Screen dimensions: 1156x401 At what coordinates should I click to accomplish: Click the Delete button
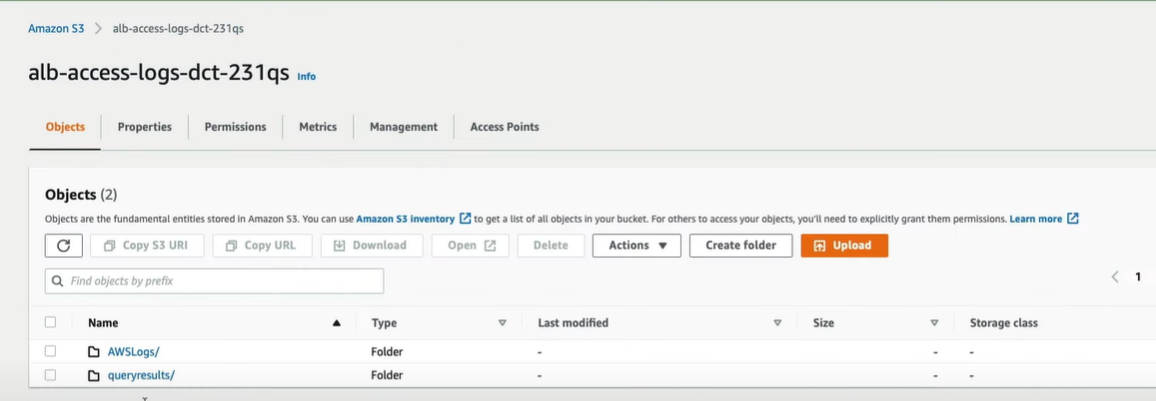[x=551, y=245]
